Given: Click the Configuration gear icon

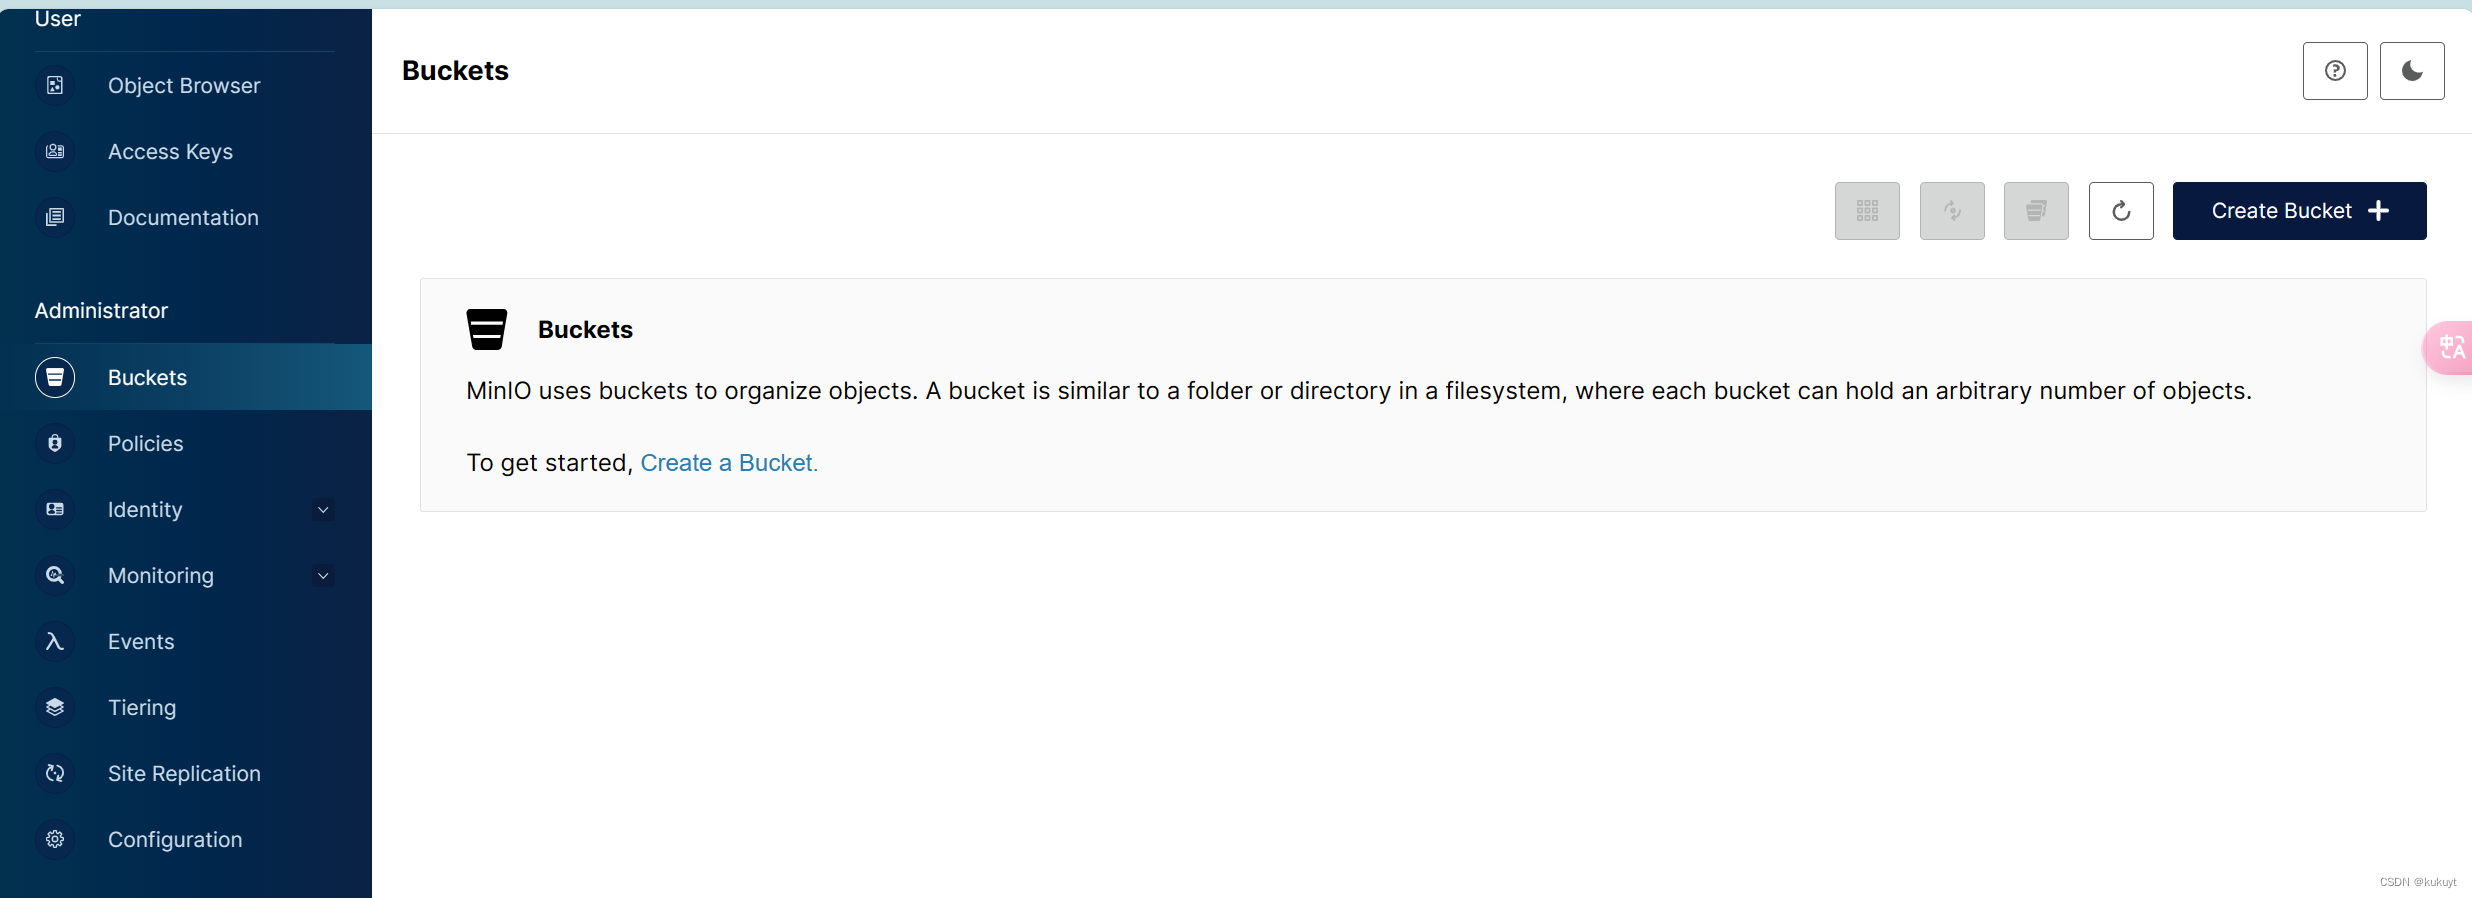Looking at the screenshot, I should [55, 840].
